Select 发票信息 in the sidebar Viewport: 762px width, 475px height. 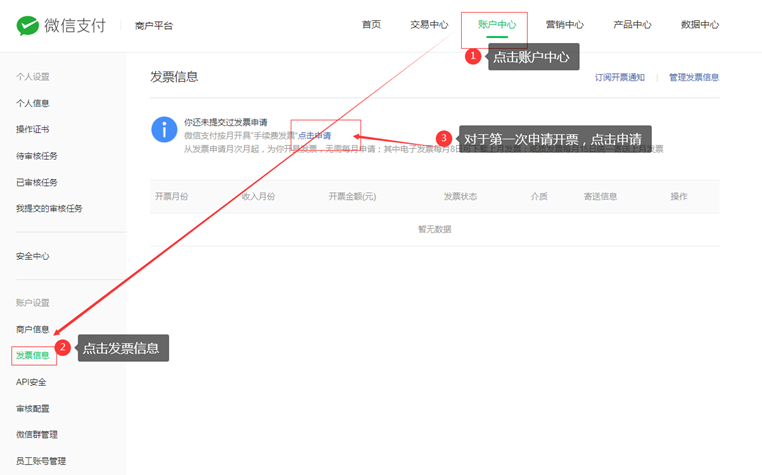pos(33,355)
